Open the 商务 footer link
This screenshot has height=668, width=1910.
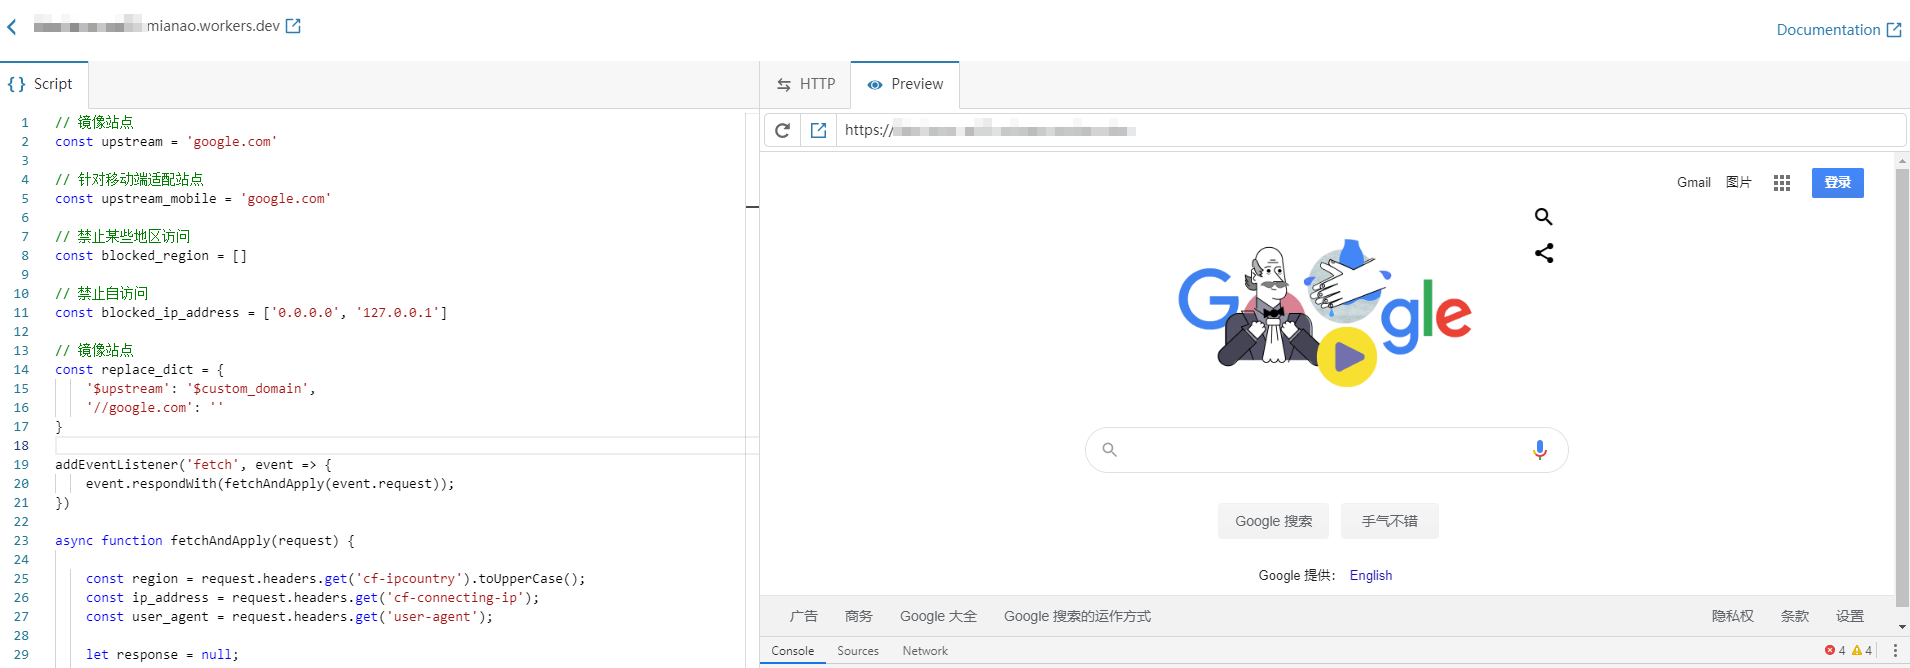(x=858, y=616)
